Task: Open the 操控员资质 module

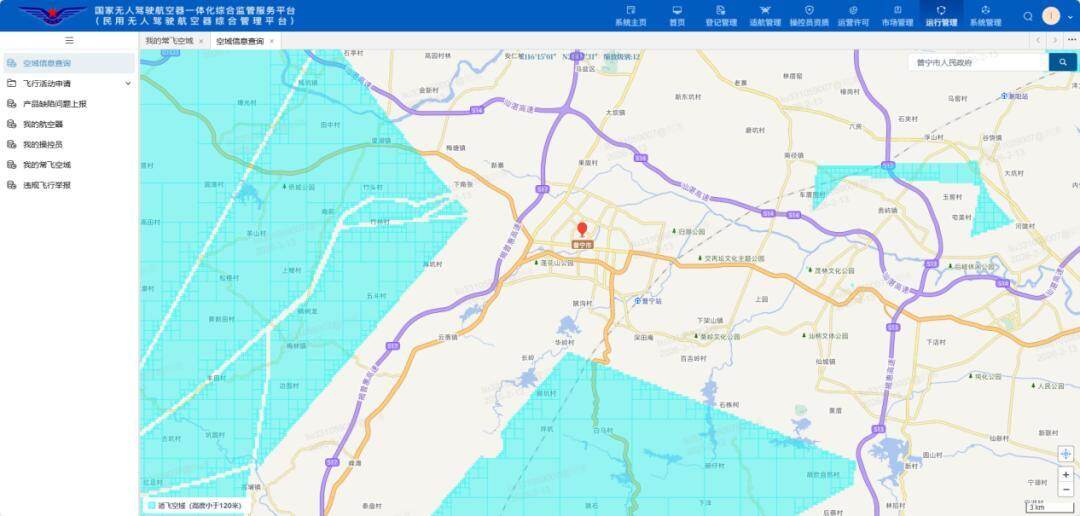Action: (809, 15)
